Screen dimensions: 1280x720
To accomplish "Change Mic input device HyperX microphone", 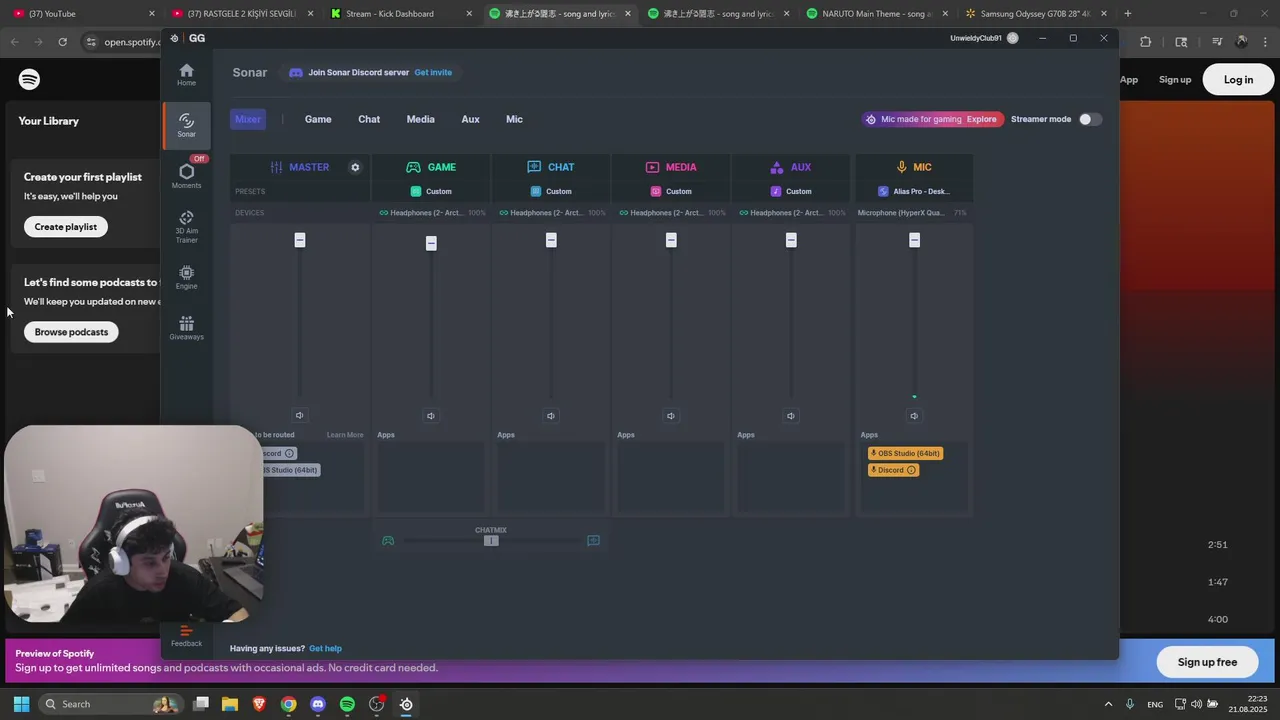I will 912,213.
